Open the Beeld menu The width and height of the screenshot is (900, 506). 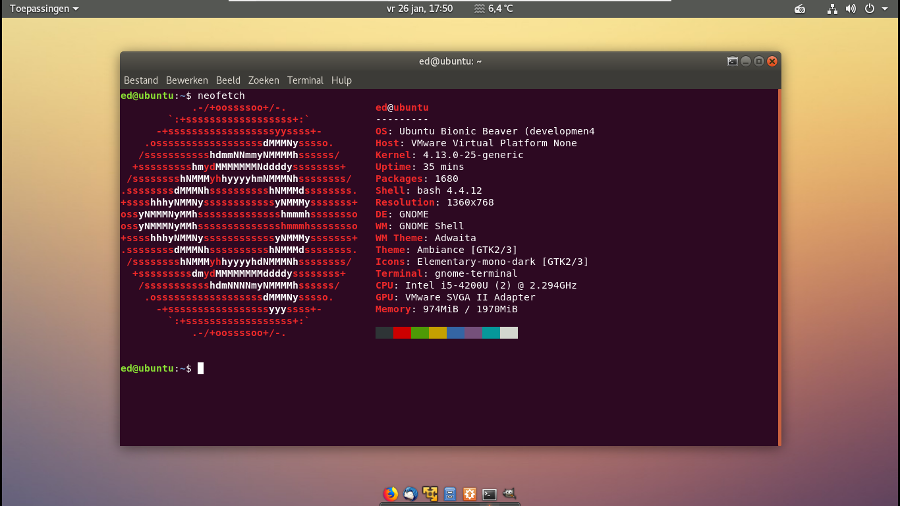coord(228,80)
